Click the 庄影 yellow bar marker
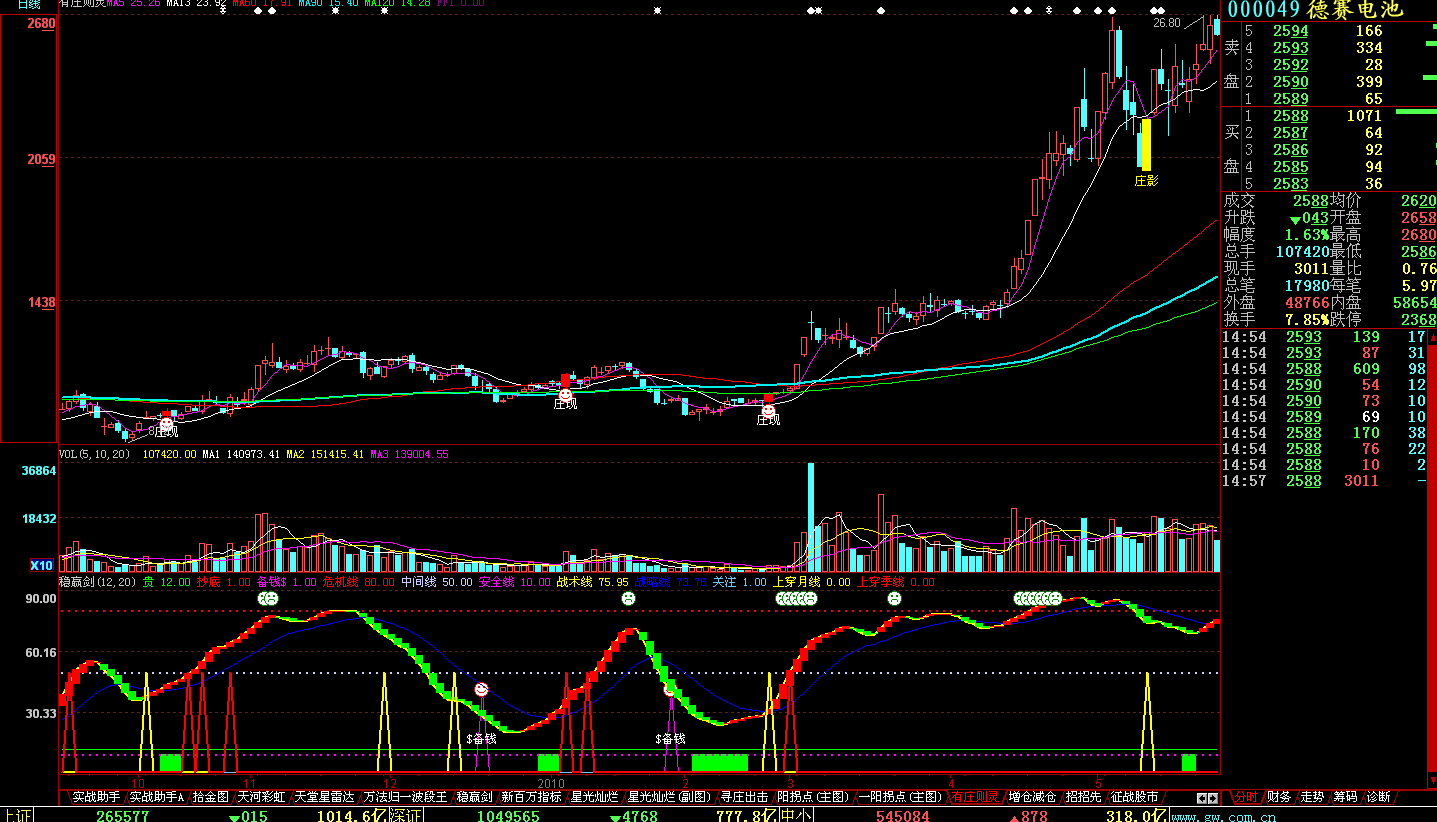This screenshot has height=822, width=1437. (x=1145, y=145)
